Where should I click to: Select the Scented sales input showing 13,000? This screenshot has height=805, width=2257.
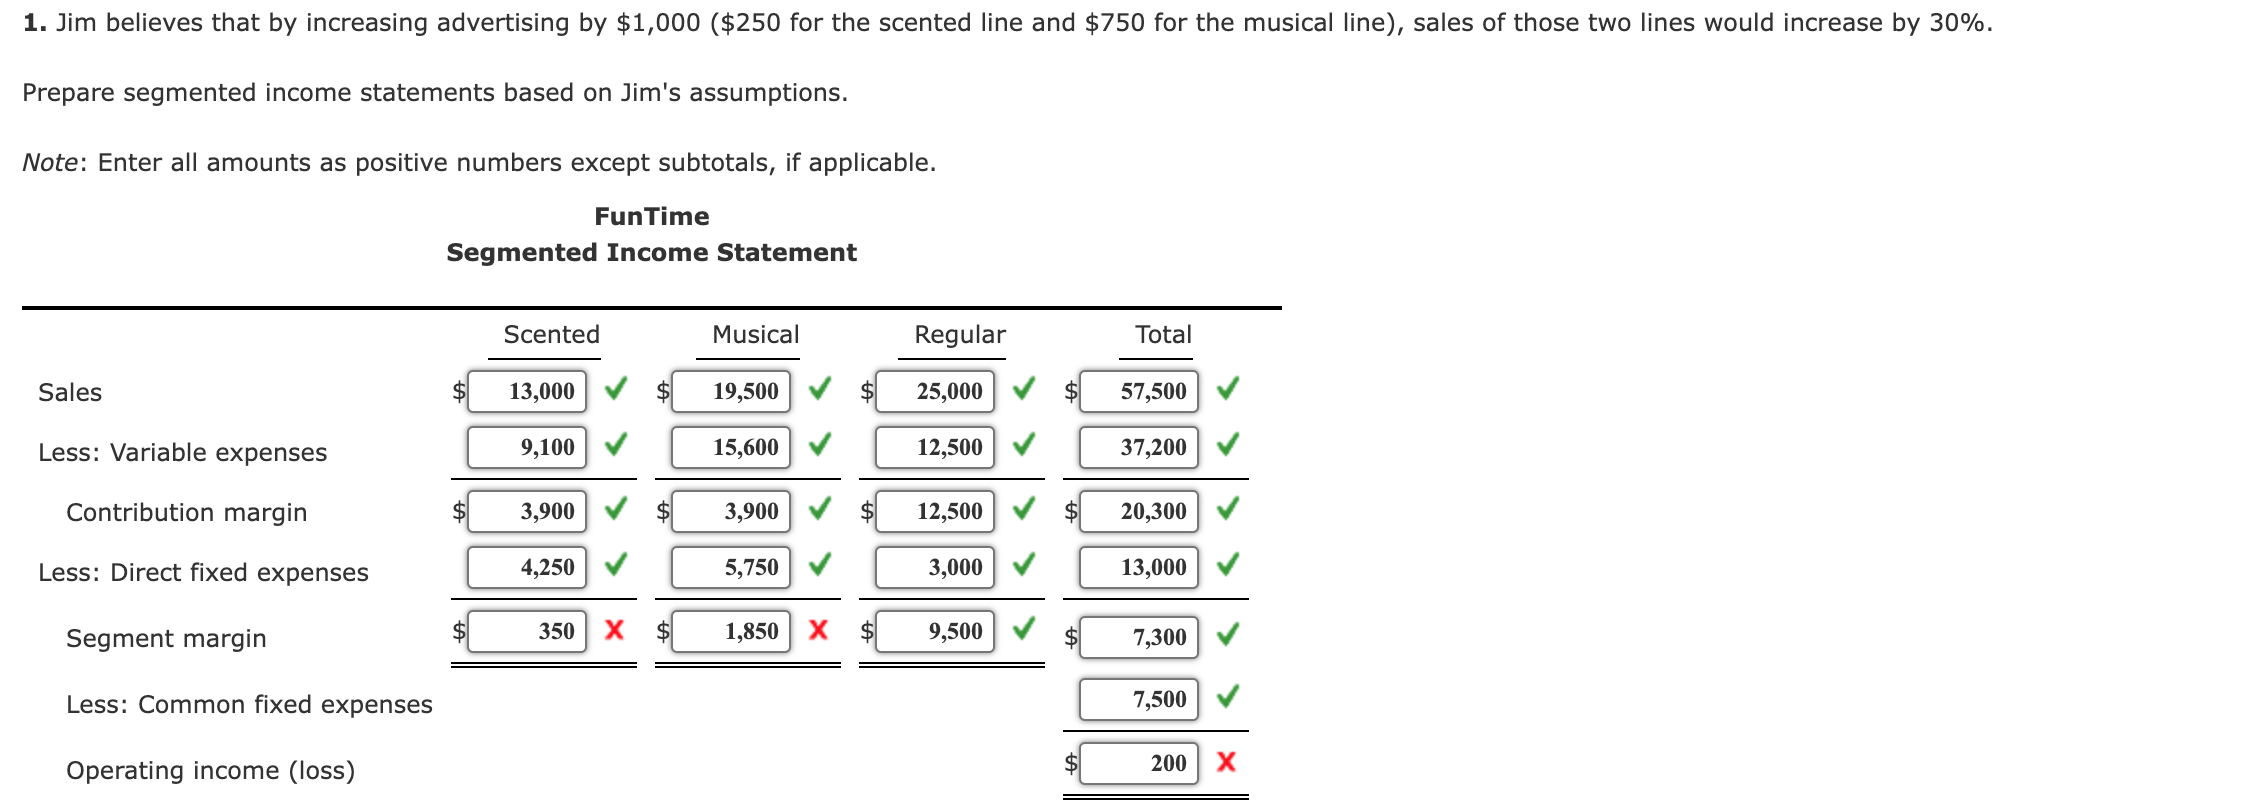click(526, 391)
